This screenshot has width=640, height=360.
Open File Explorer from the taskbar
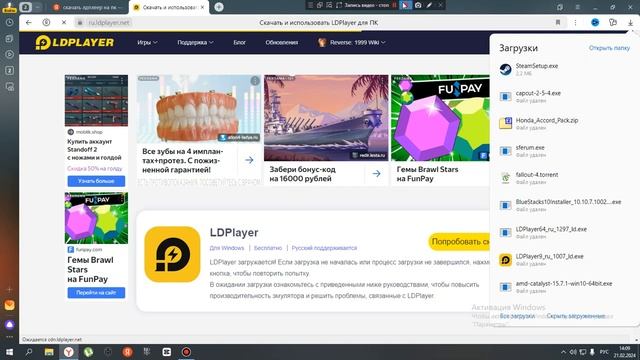click(49, 352)
